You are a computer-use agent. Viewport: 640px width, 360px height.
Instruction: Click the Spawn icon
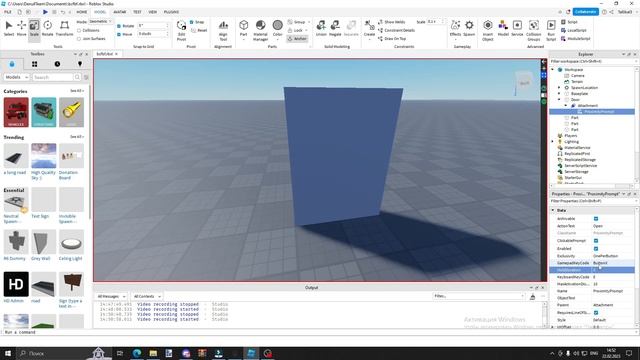(469, 28)
